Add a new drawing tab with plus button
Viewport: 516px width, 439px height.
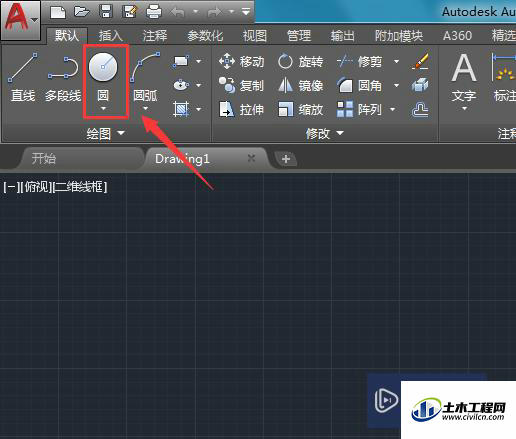(285, 159)
